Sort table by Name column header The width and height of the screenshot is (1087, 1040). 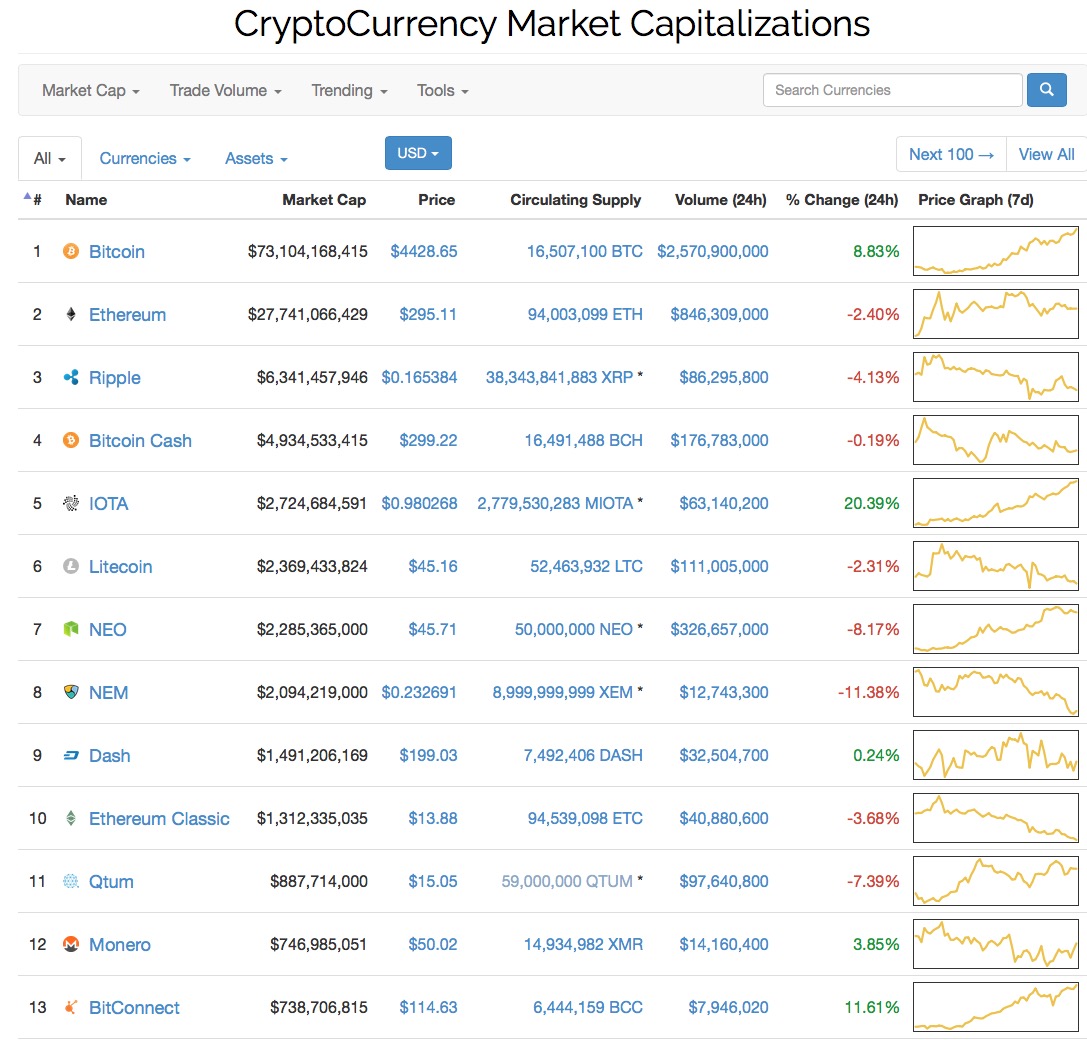pos(86,200)
